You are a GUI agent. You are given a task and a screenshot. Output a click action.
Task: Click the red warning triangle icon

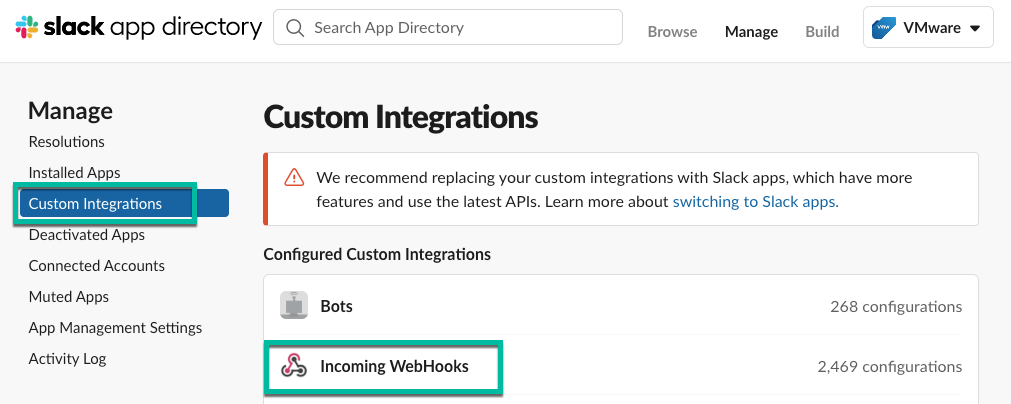[x=294, y=177]
